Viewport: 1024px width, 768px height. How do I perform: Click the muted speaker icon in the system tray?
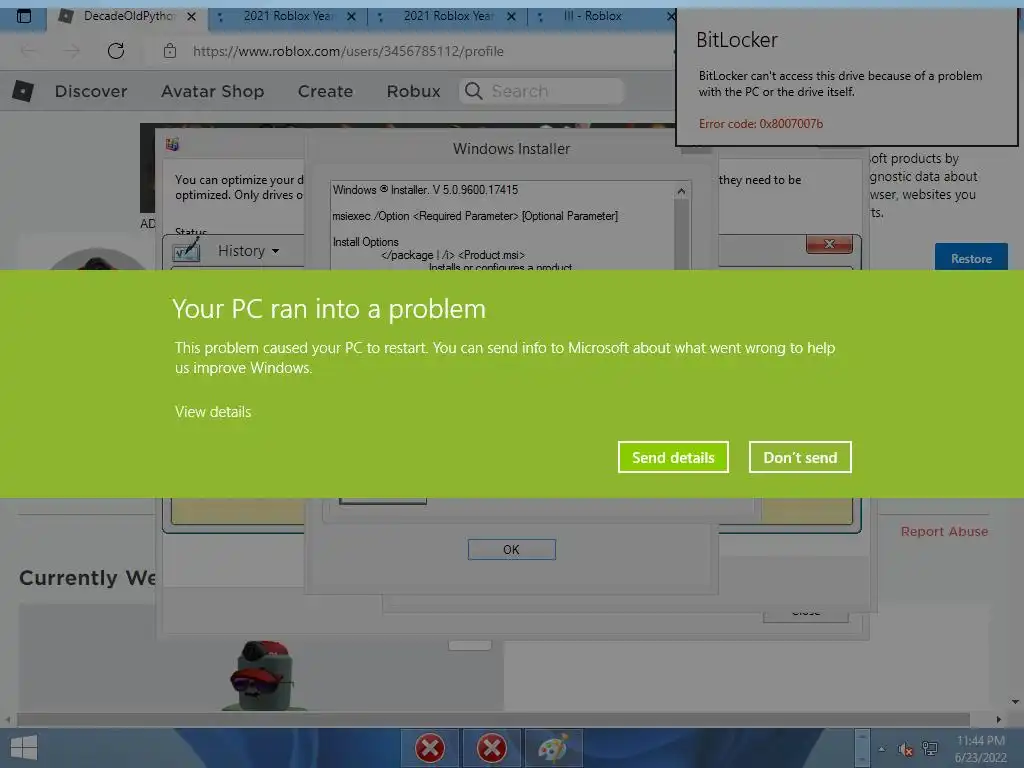click(x=905, y=750)
